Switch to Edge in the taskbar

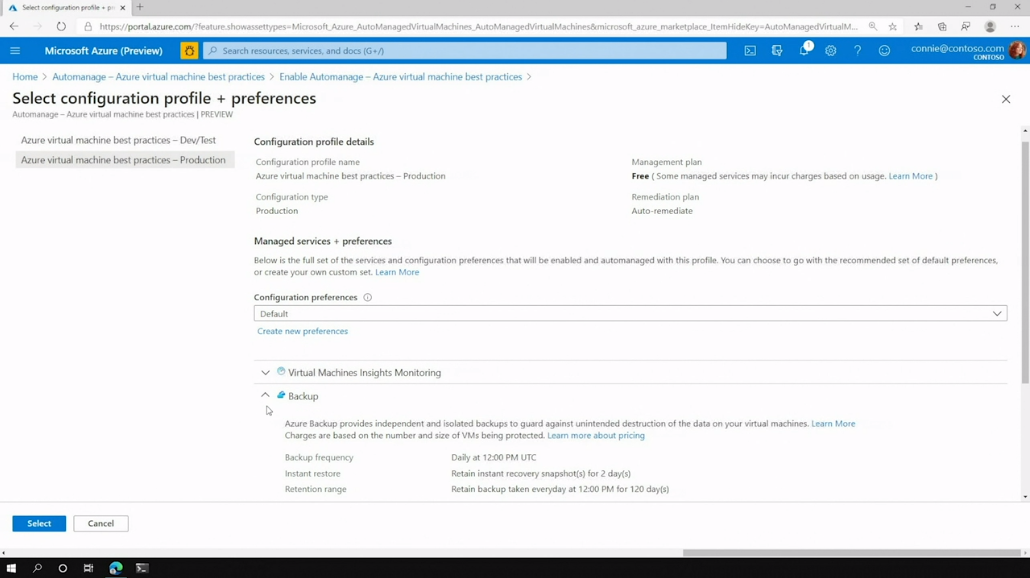pos(116,568)
